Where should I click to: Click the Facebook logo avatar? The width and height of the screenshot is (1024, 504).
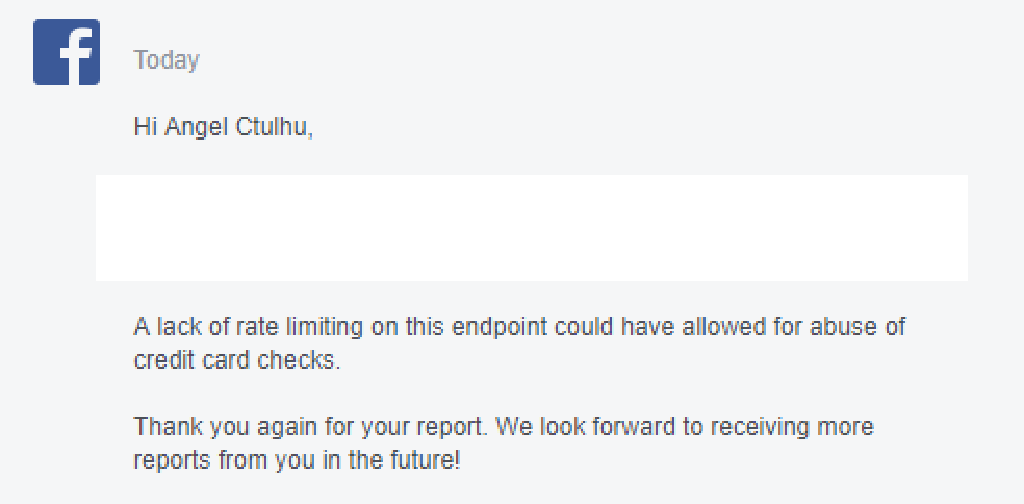pos(66,52)
